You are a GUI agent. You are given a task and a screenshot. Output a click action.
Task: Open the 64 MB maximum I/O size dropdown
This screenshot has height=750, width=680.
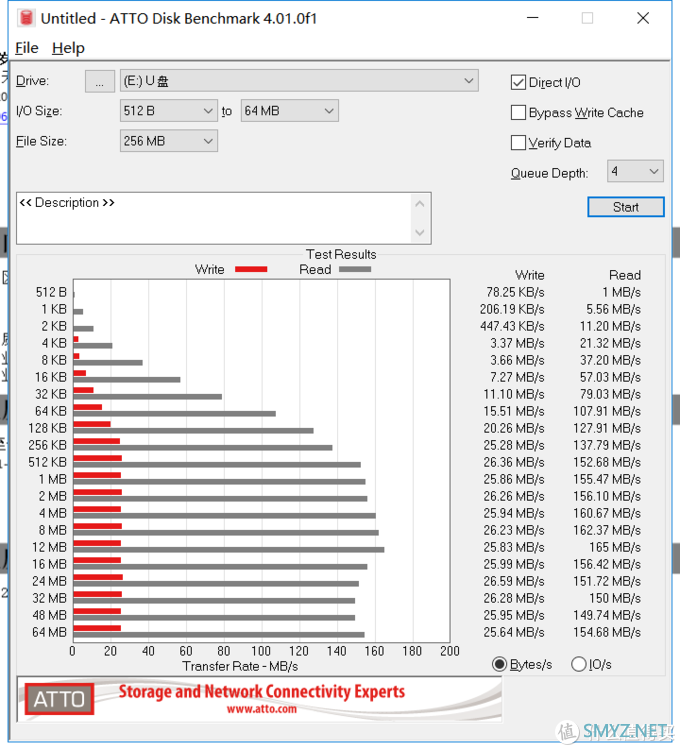290,111
